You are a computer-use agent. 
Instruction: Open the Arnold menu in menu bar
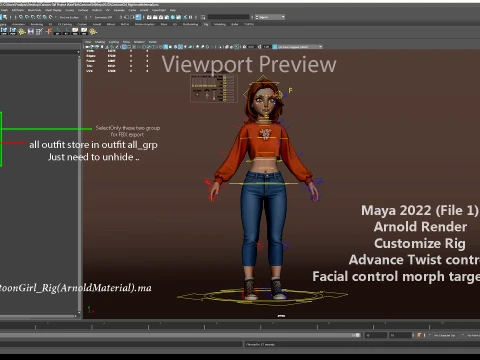point(144,10)
